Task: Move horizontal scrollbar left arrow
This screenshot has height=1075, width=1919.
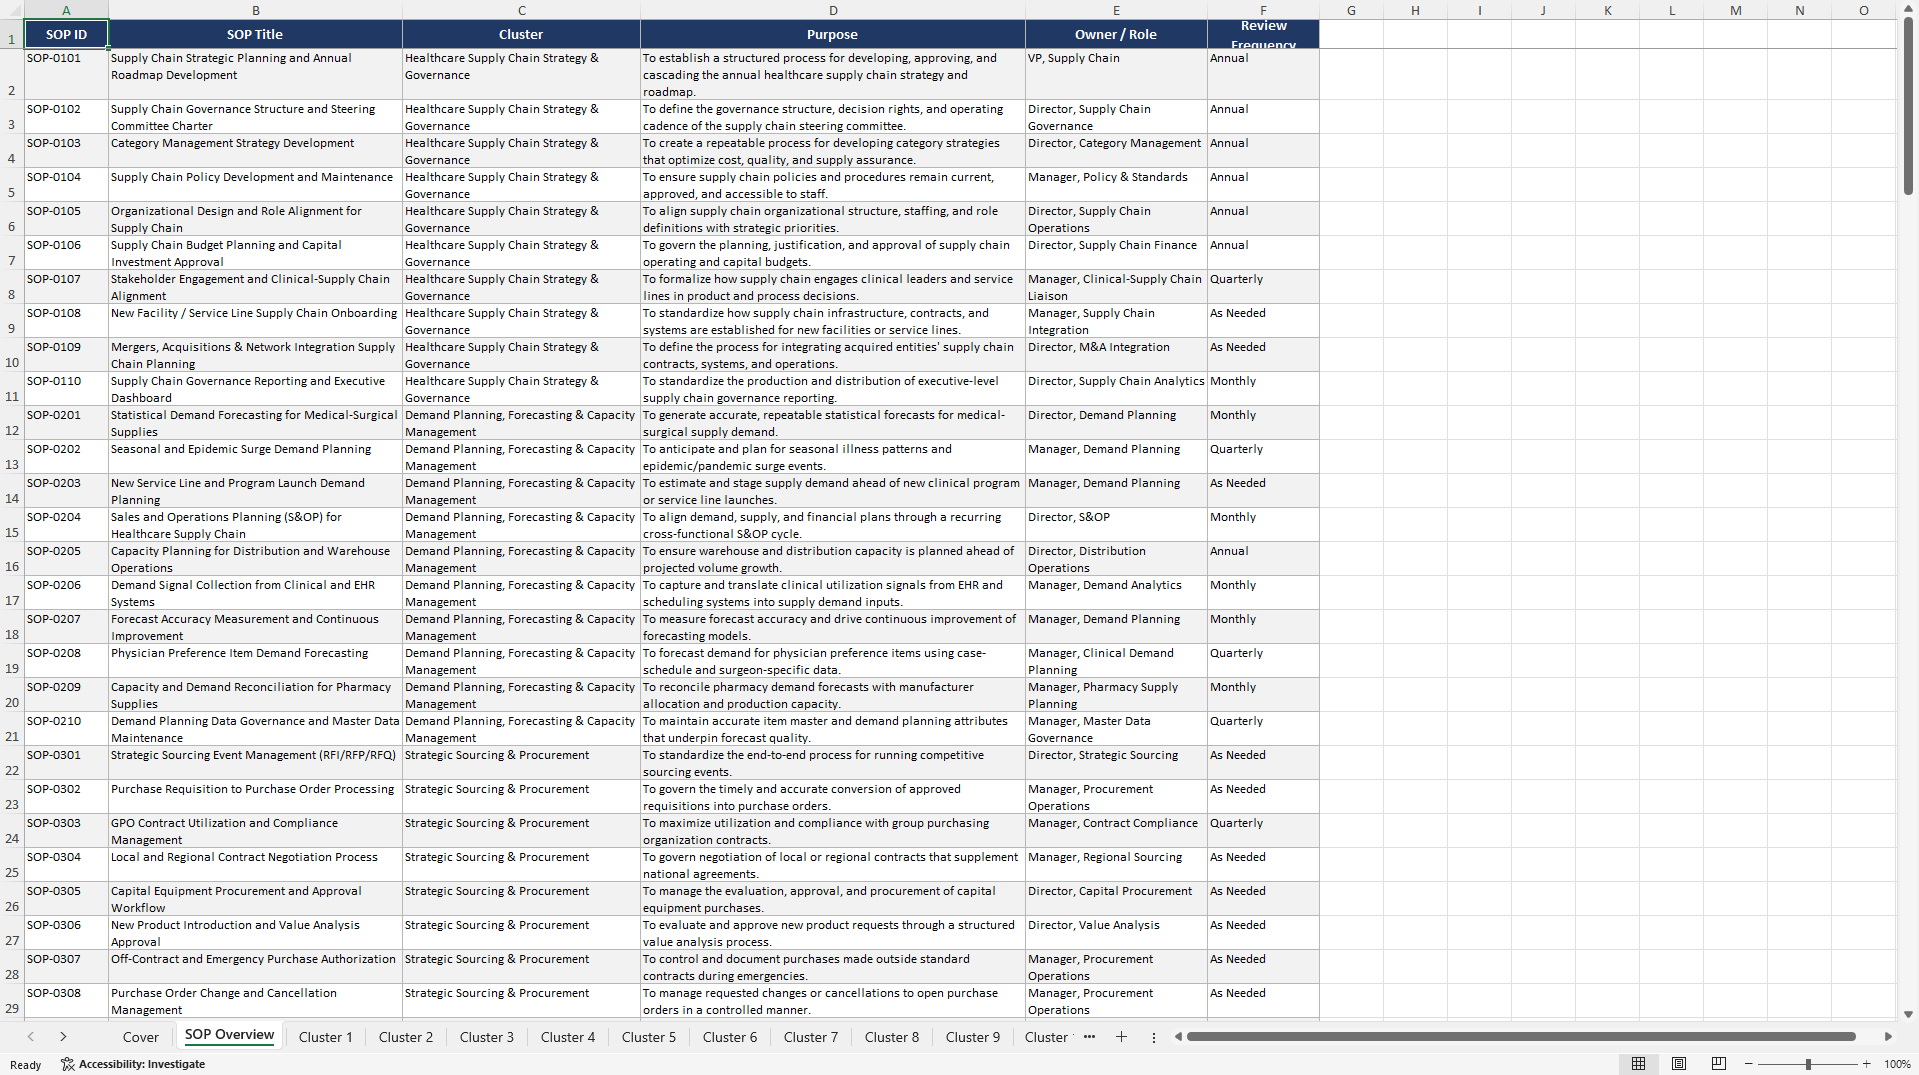Action: 1178,1037
